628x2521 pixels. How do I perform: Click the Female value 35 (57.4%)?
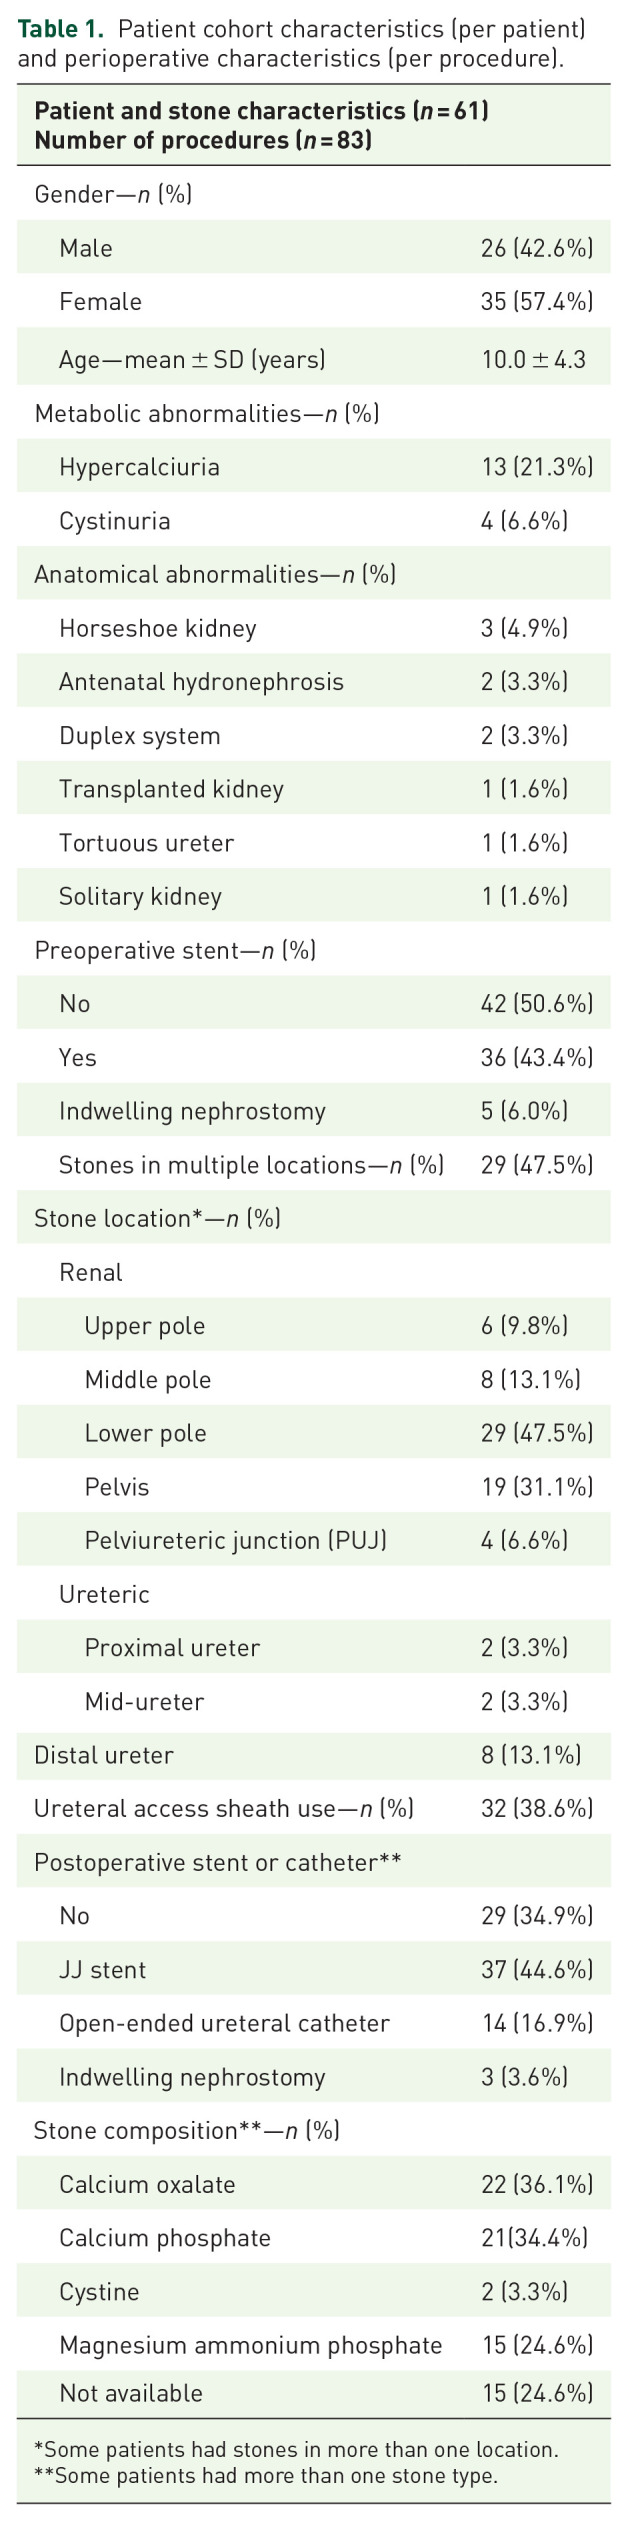click(x=536, y=302)
